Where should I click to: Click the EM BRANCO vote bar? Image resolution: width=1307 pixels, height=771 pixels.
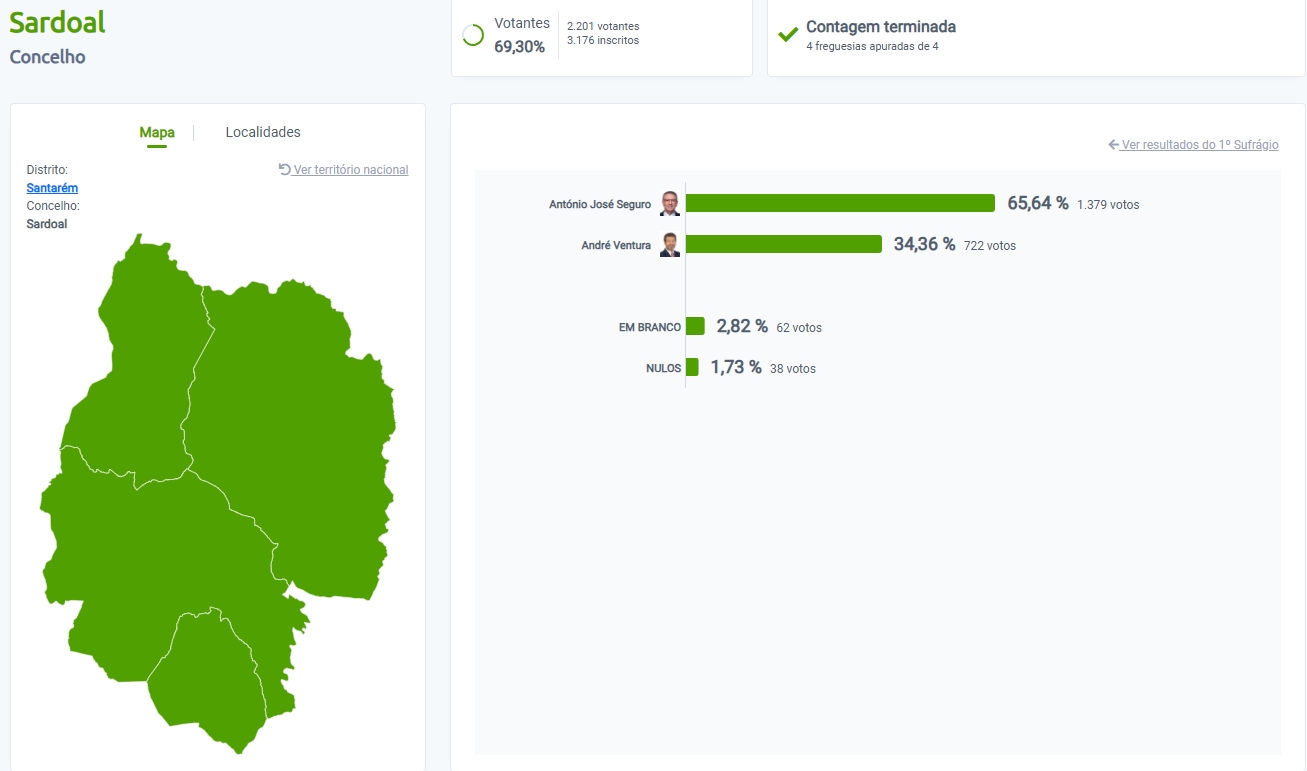[695, 326]
